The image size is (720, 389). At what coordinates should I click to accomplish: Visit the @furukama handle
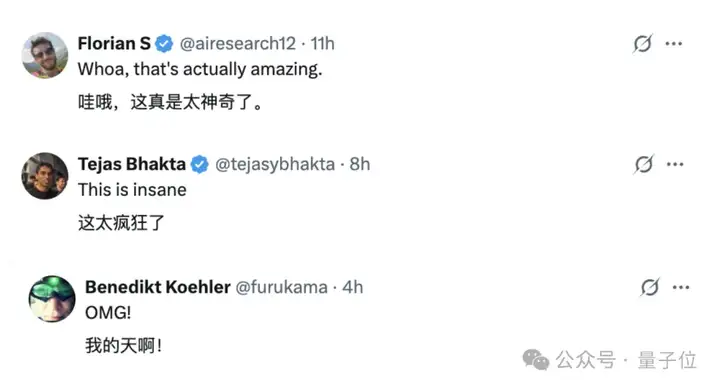(x=281, y=287)
